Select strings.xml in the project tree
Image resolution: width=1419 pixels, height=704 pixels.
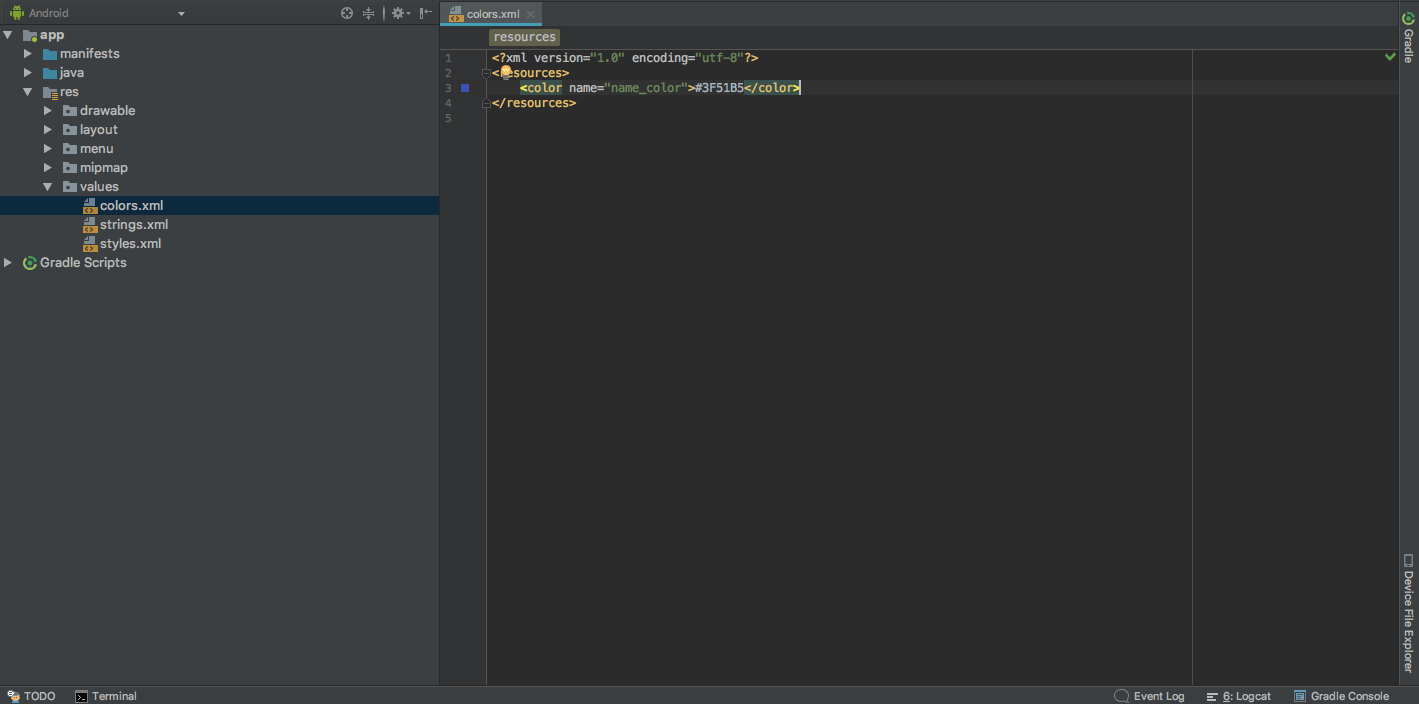tap(133, 224)
